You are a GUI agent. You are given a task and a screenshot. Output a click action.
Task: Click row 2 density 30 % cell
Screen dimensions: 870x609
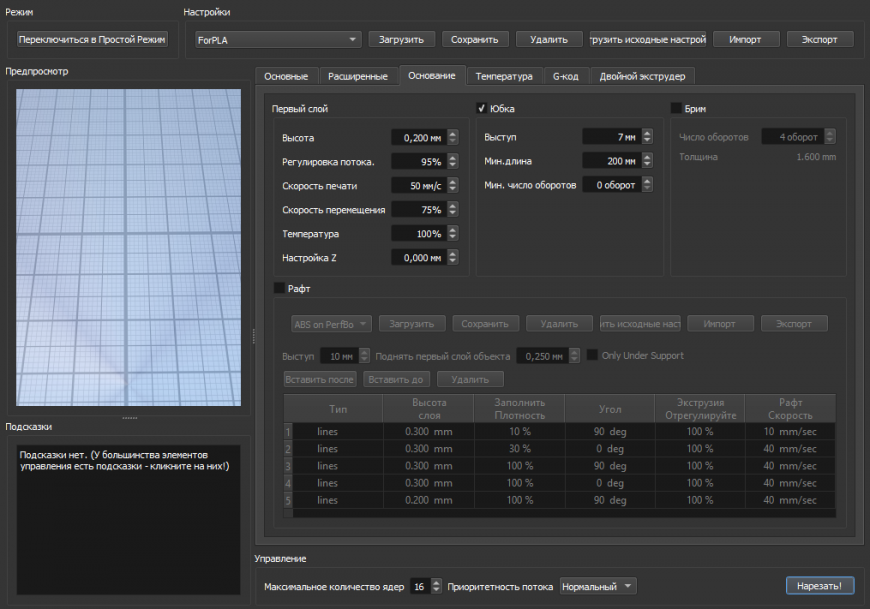pyautogui.click(x=519, y=449)
